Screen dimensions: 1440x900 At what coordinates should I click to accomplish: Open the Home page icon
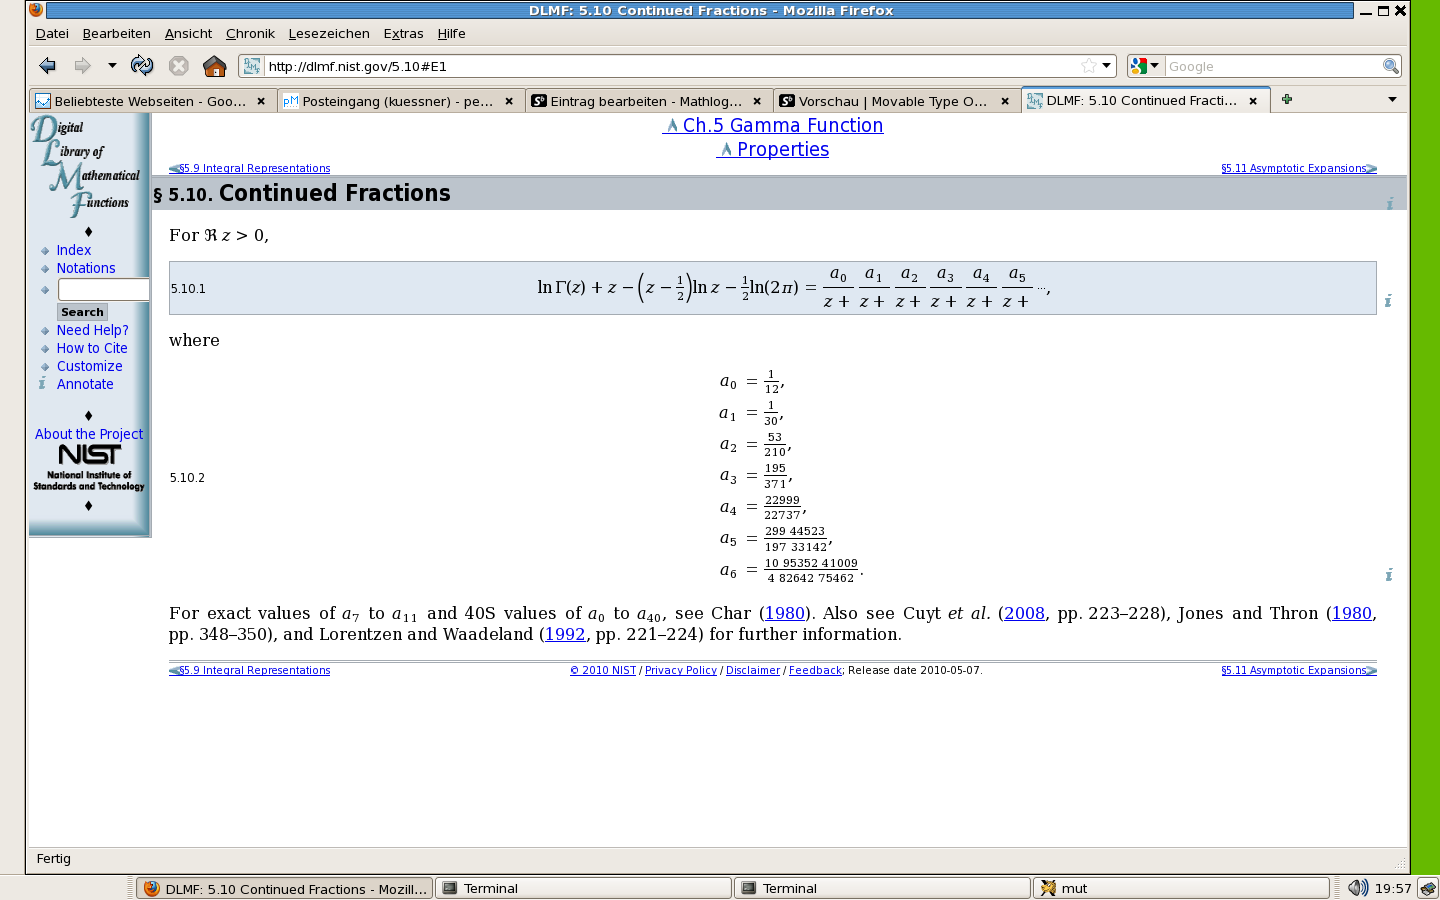click(214, 66)
